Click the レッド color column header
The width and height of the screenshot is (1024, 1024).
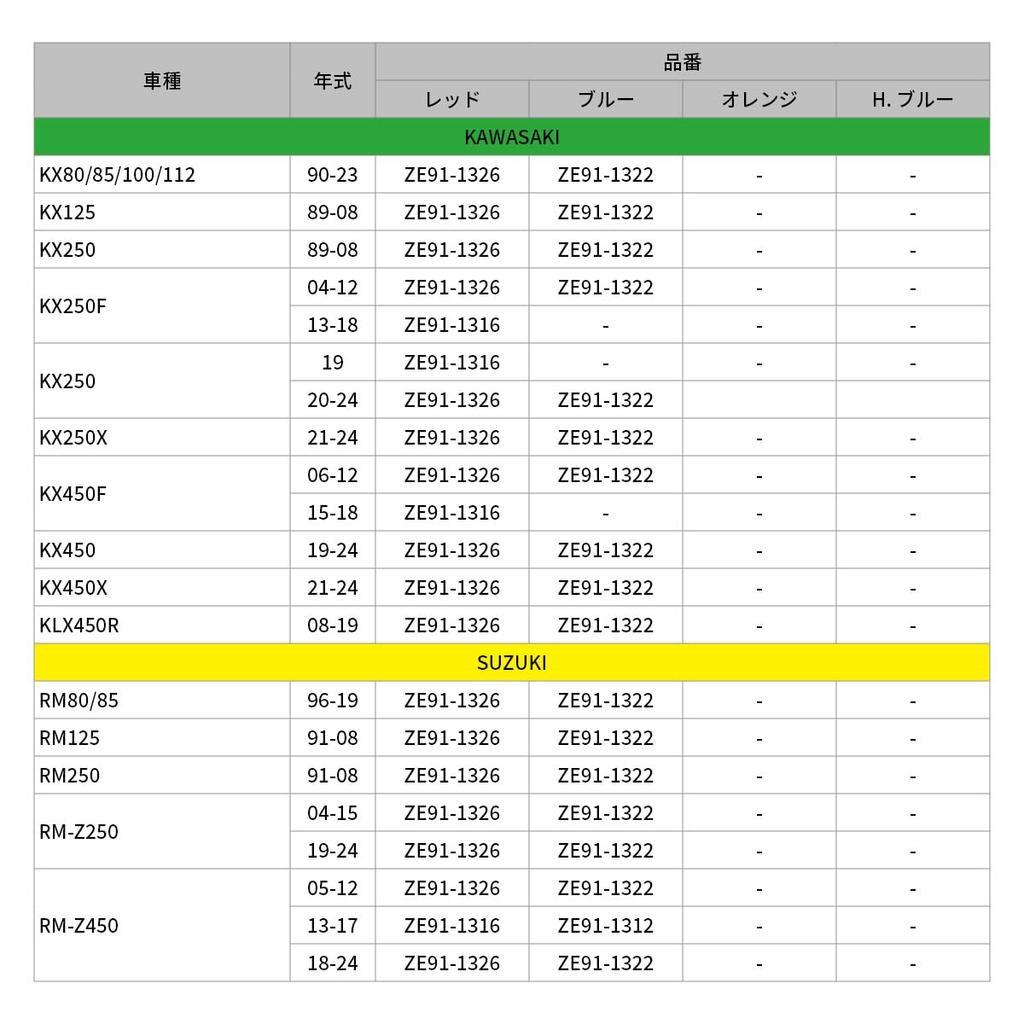pyautogui.click(x=452, y=100)
